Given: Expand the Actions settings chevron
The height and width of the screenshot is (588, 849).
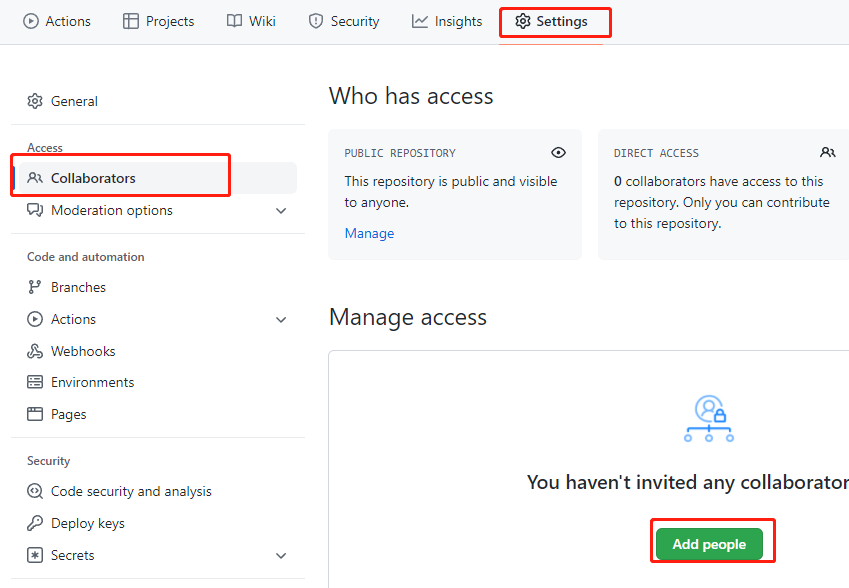Looking at the screenshot, I should (281, 320).
